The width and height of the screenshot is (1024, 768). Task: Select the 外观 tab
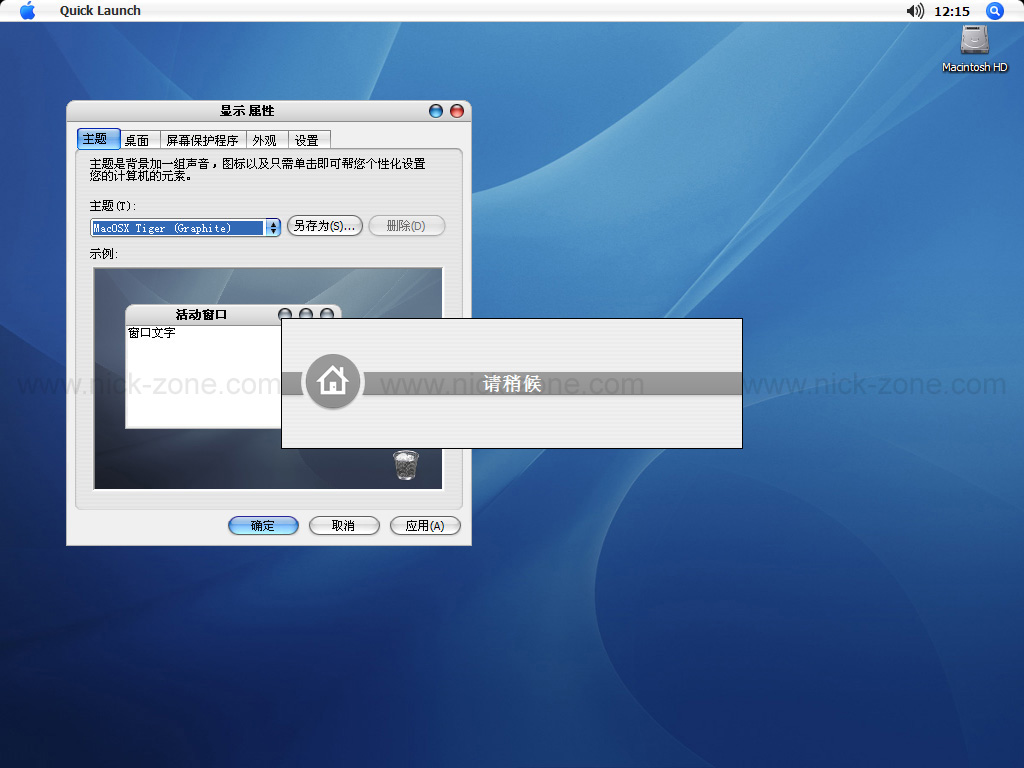[x=265, y=140]
